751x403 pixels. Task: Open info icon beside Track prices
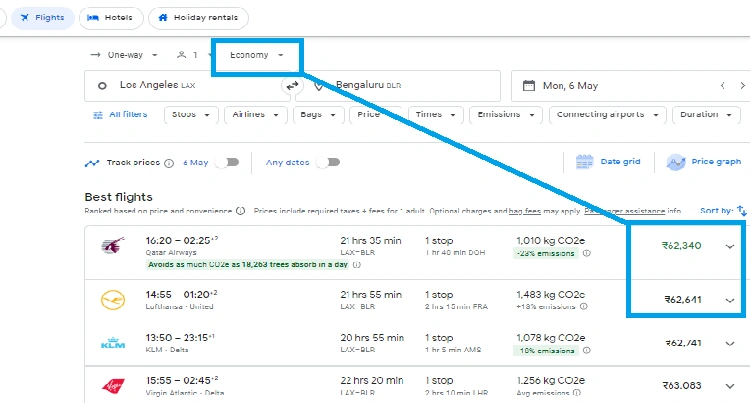169,163
